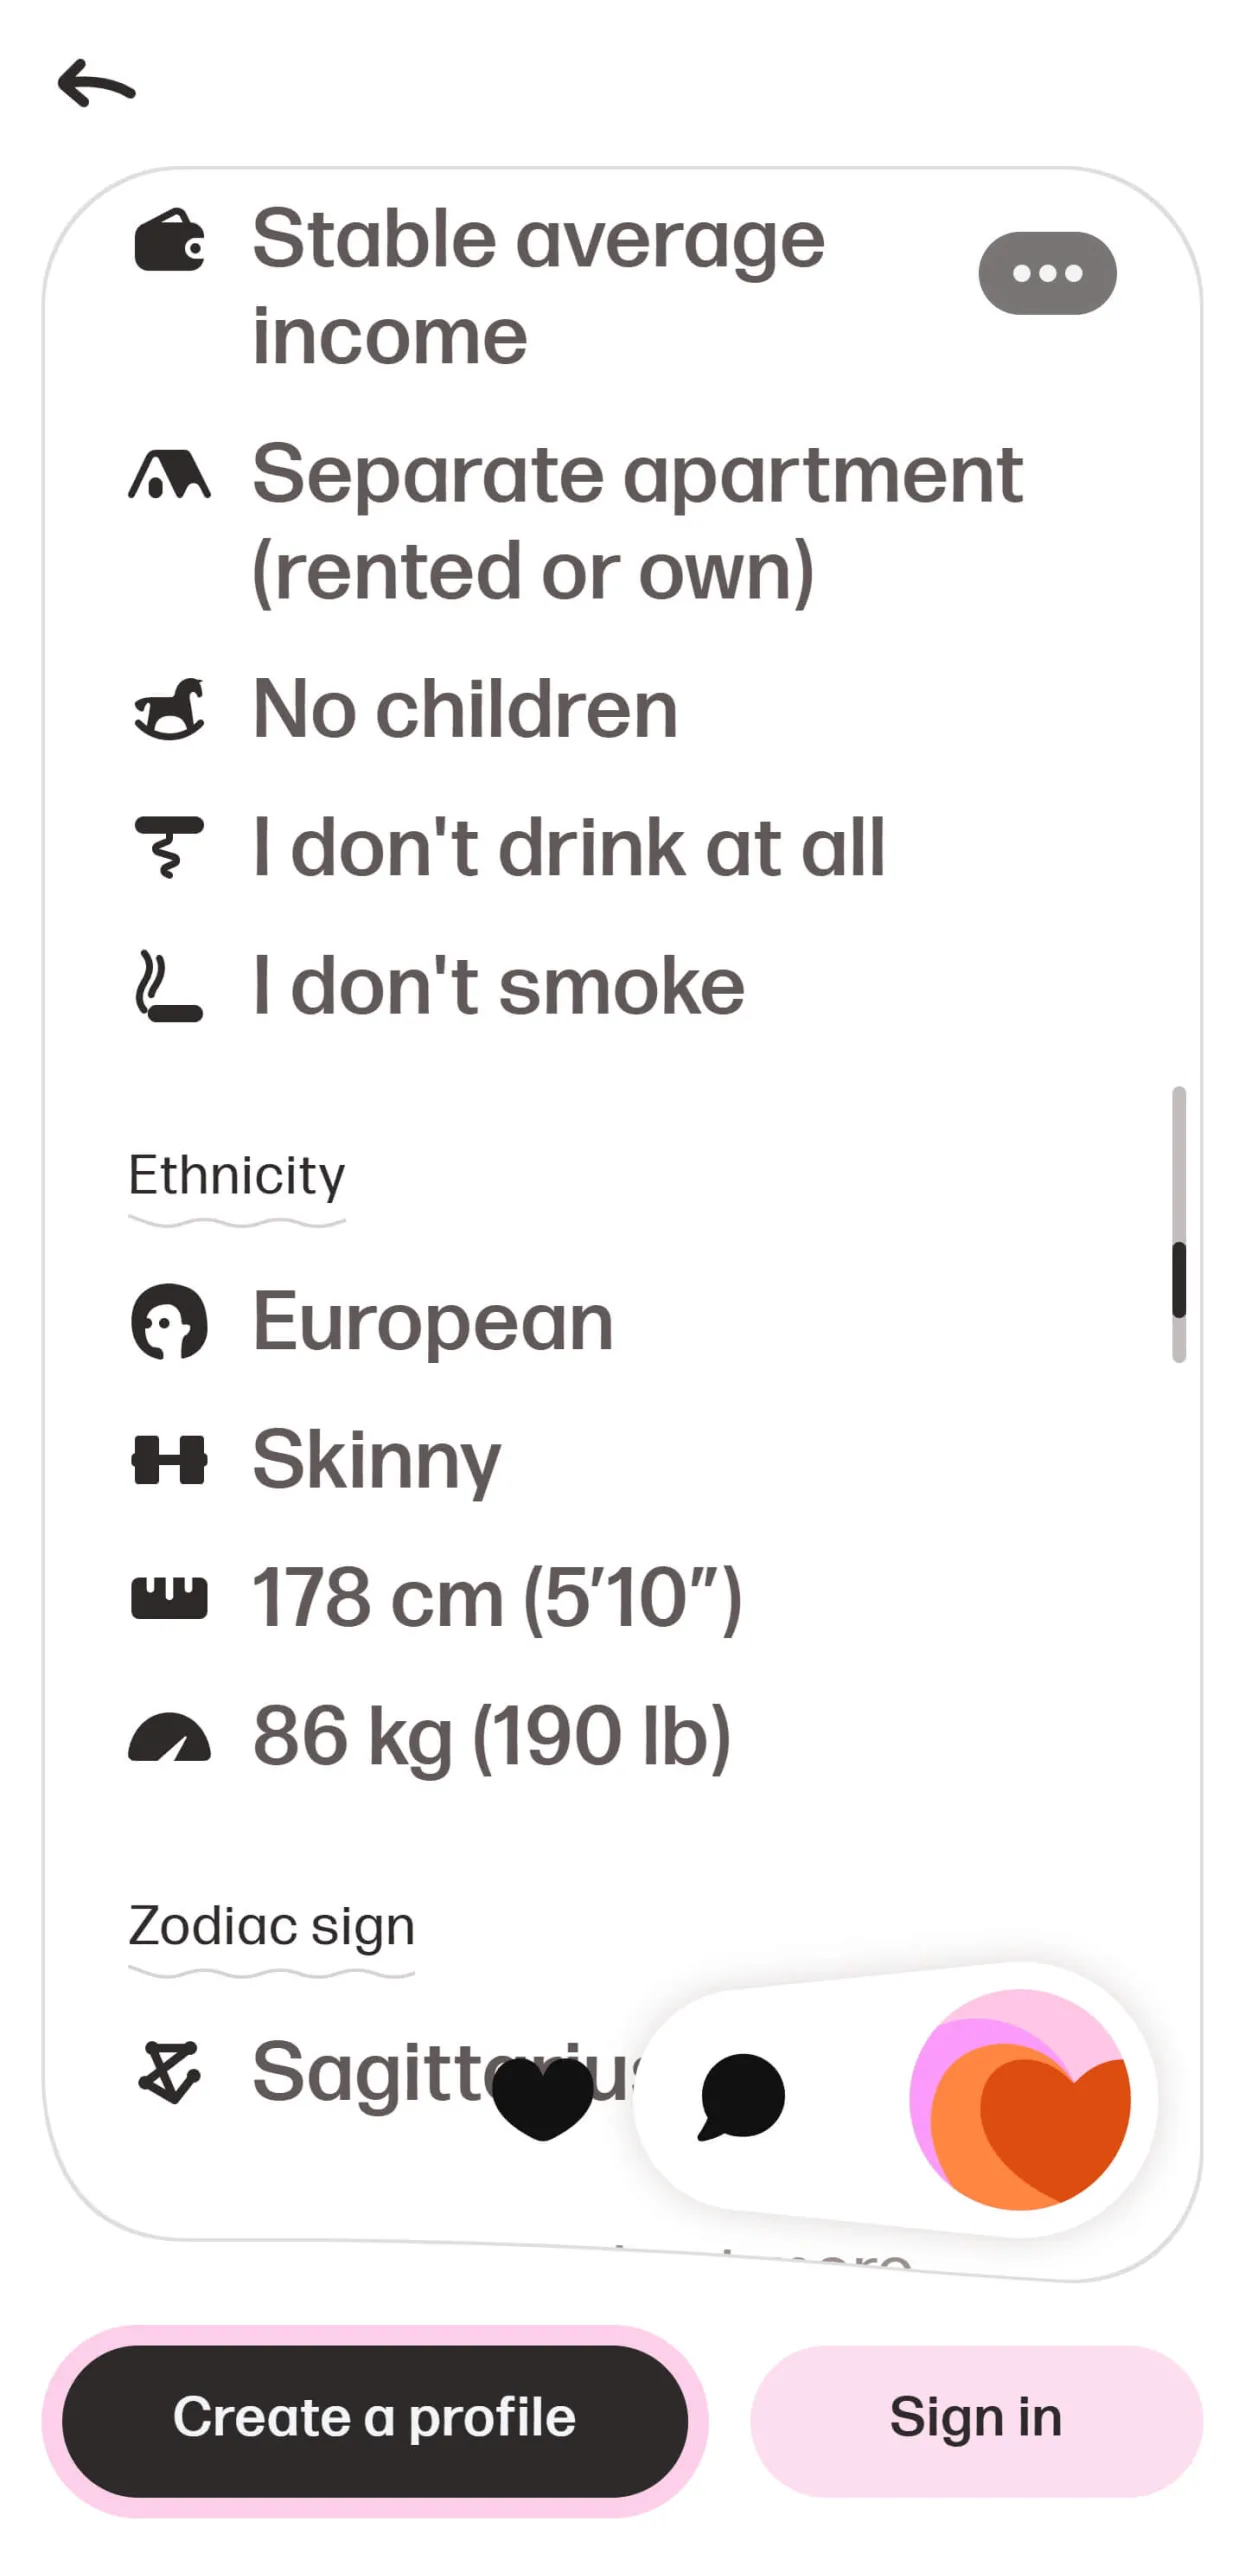Screen dimensions: 1245x2560
Task: Tap the European ethnicity face icon
Action: pyautogui.click(x=169, y=1321)
